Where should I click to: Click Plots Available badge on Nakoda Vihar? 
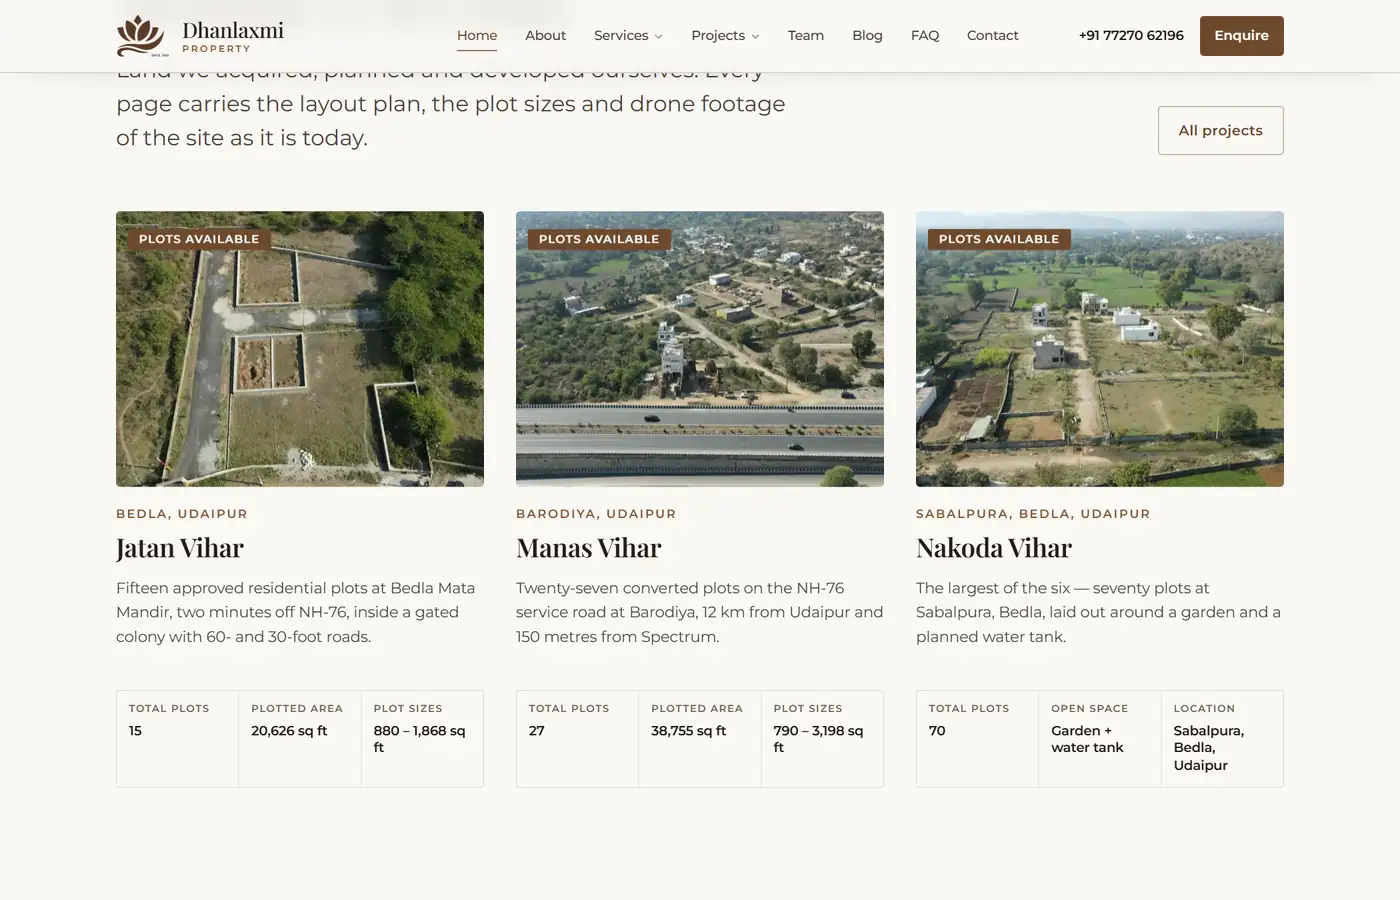tap(999, 239)
